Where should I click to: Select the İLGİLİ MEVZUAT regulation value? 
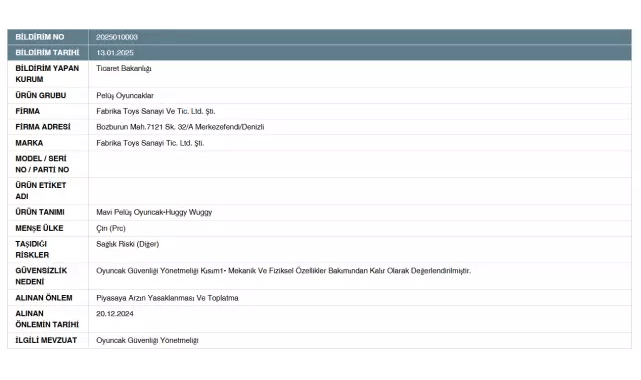[x=147, y=340]
